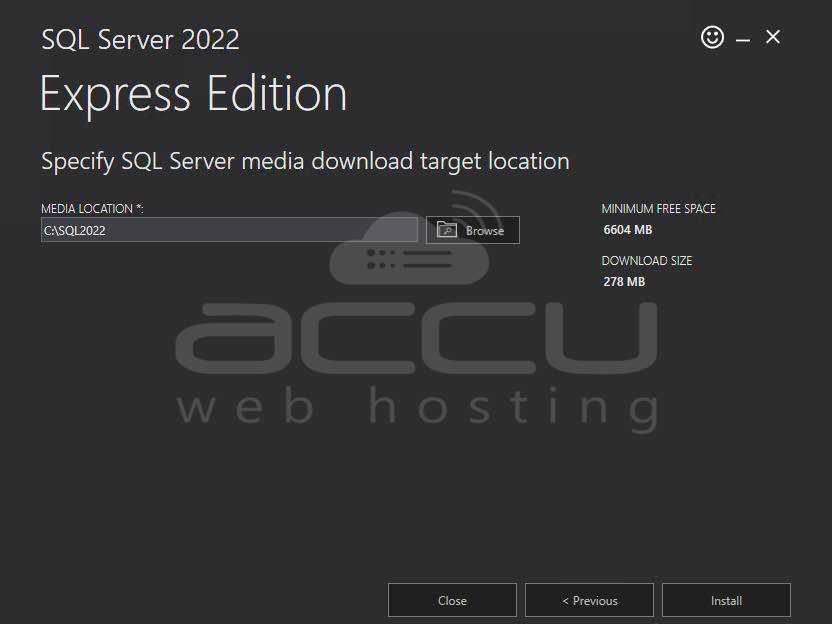Click the MINIMUM FREE SPACE label

658,209
